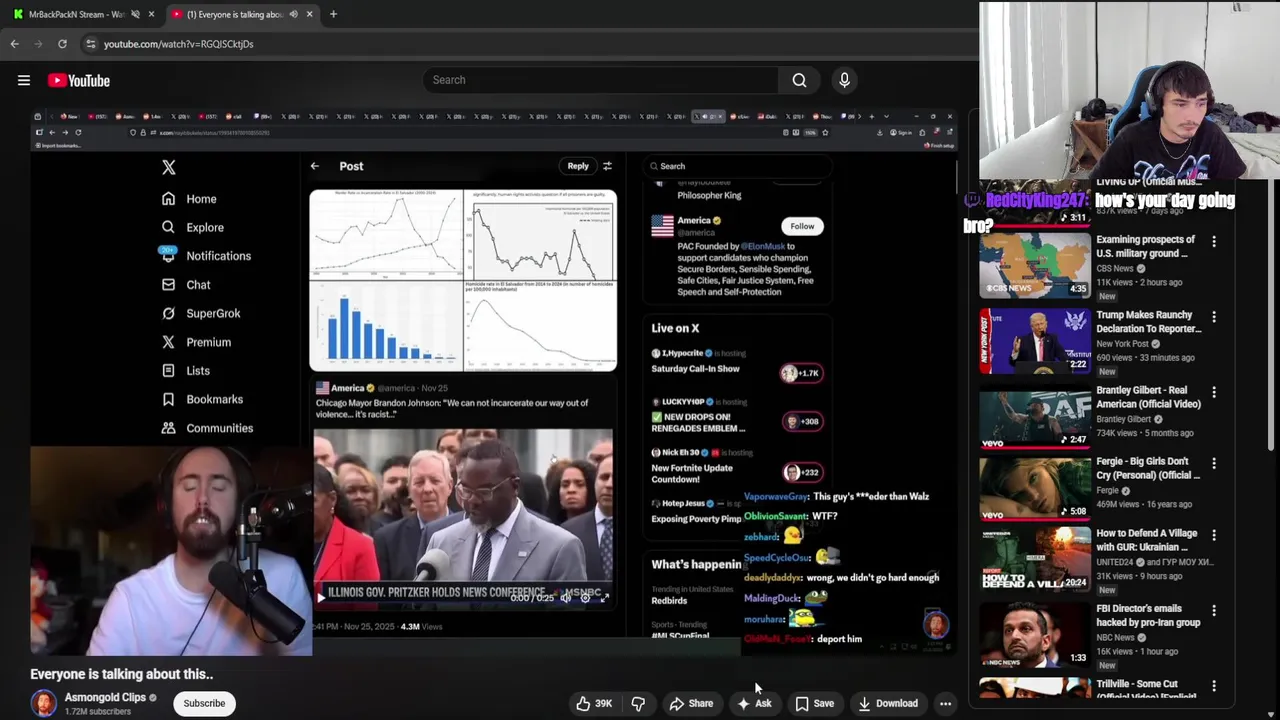Click the FBI Director's emails hacked title

(x=1146, y=615)
